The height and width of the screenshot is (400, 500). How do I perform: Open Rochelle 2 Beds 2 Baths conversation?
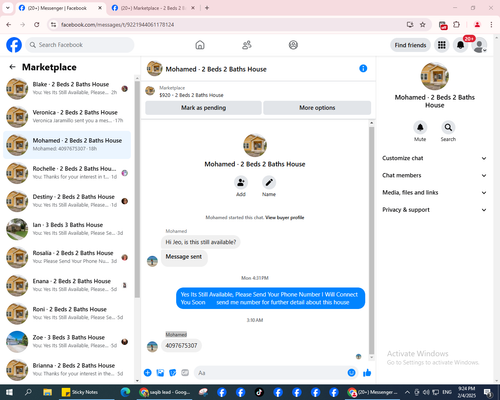coord(67,173)
